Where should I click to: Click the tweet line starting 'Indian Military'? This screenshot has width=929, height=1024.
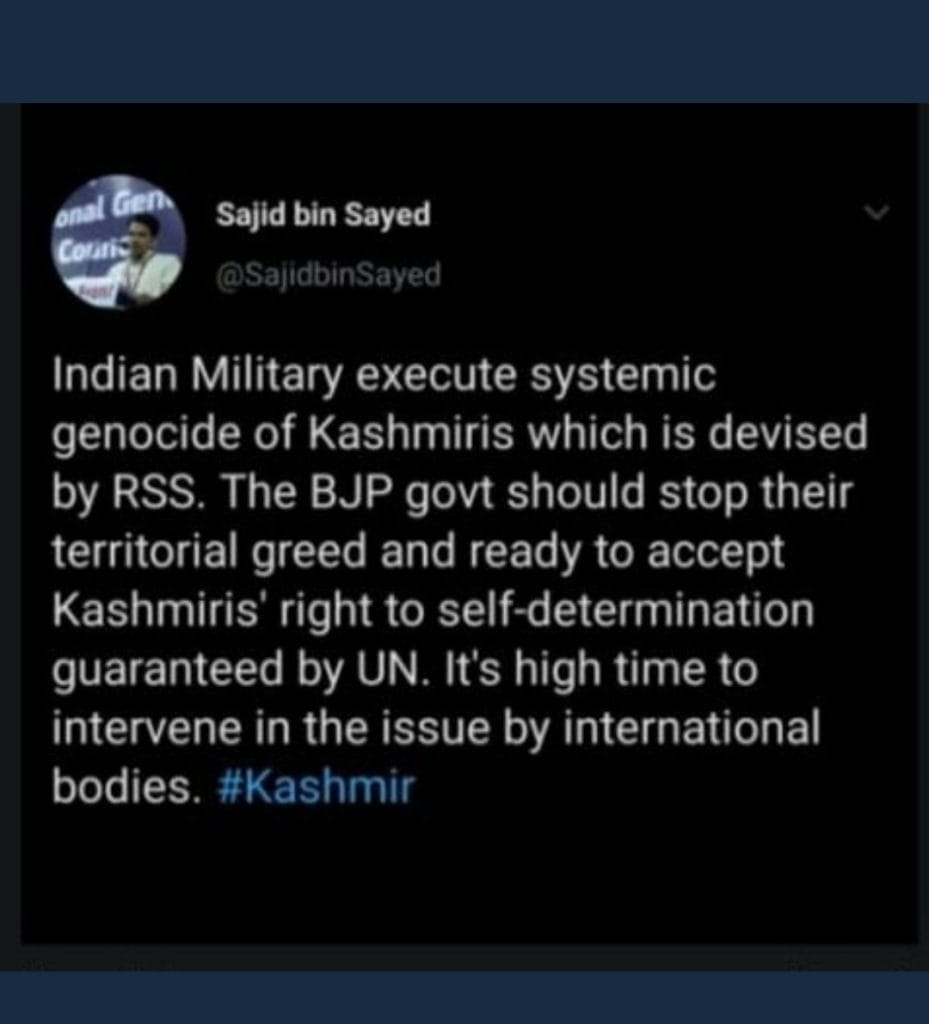385,377
